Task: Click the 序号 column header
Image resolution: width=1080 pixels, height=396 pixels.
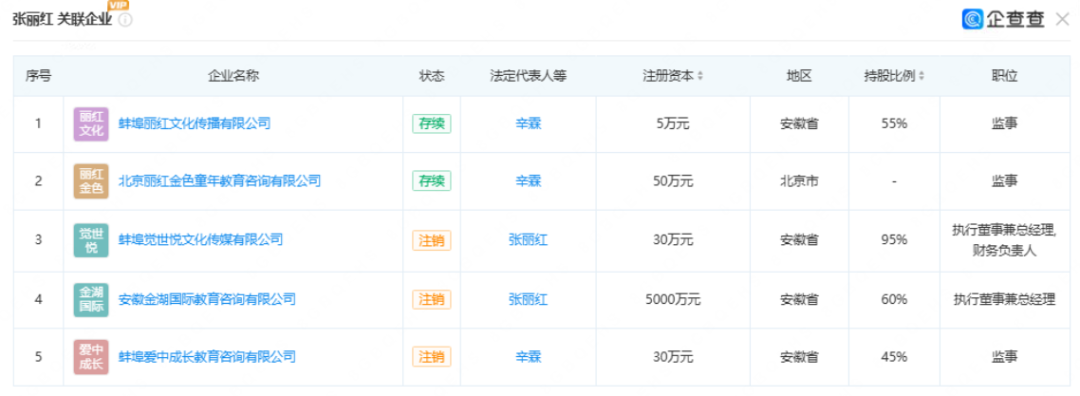Action: 38,76
